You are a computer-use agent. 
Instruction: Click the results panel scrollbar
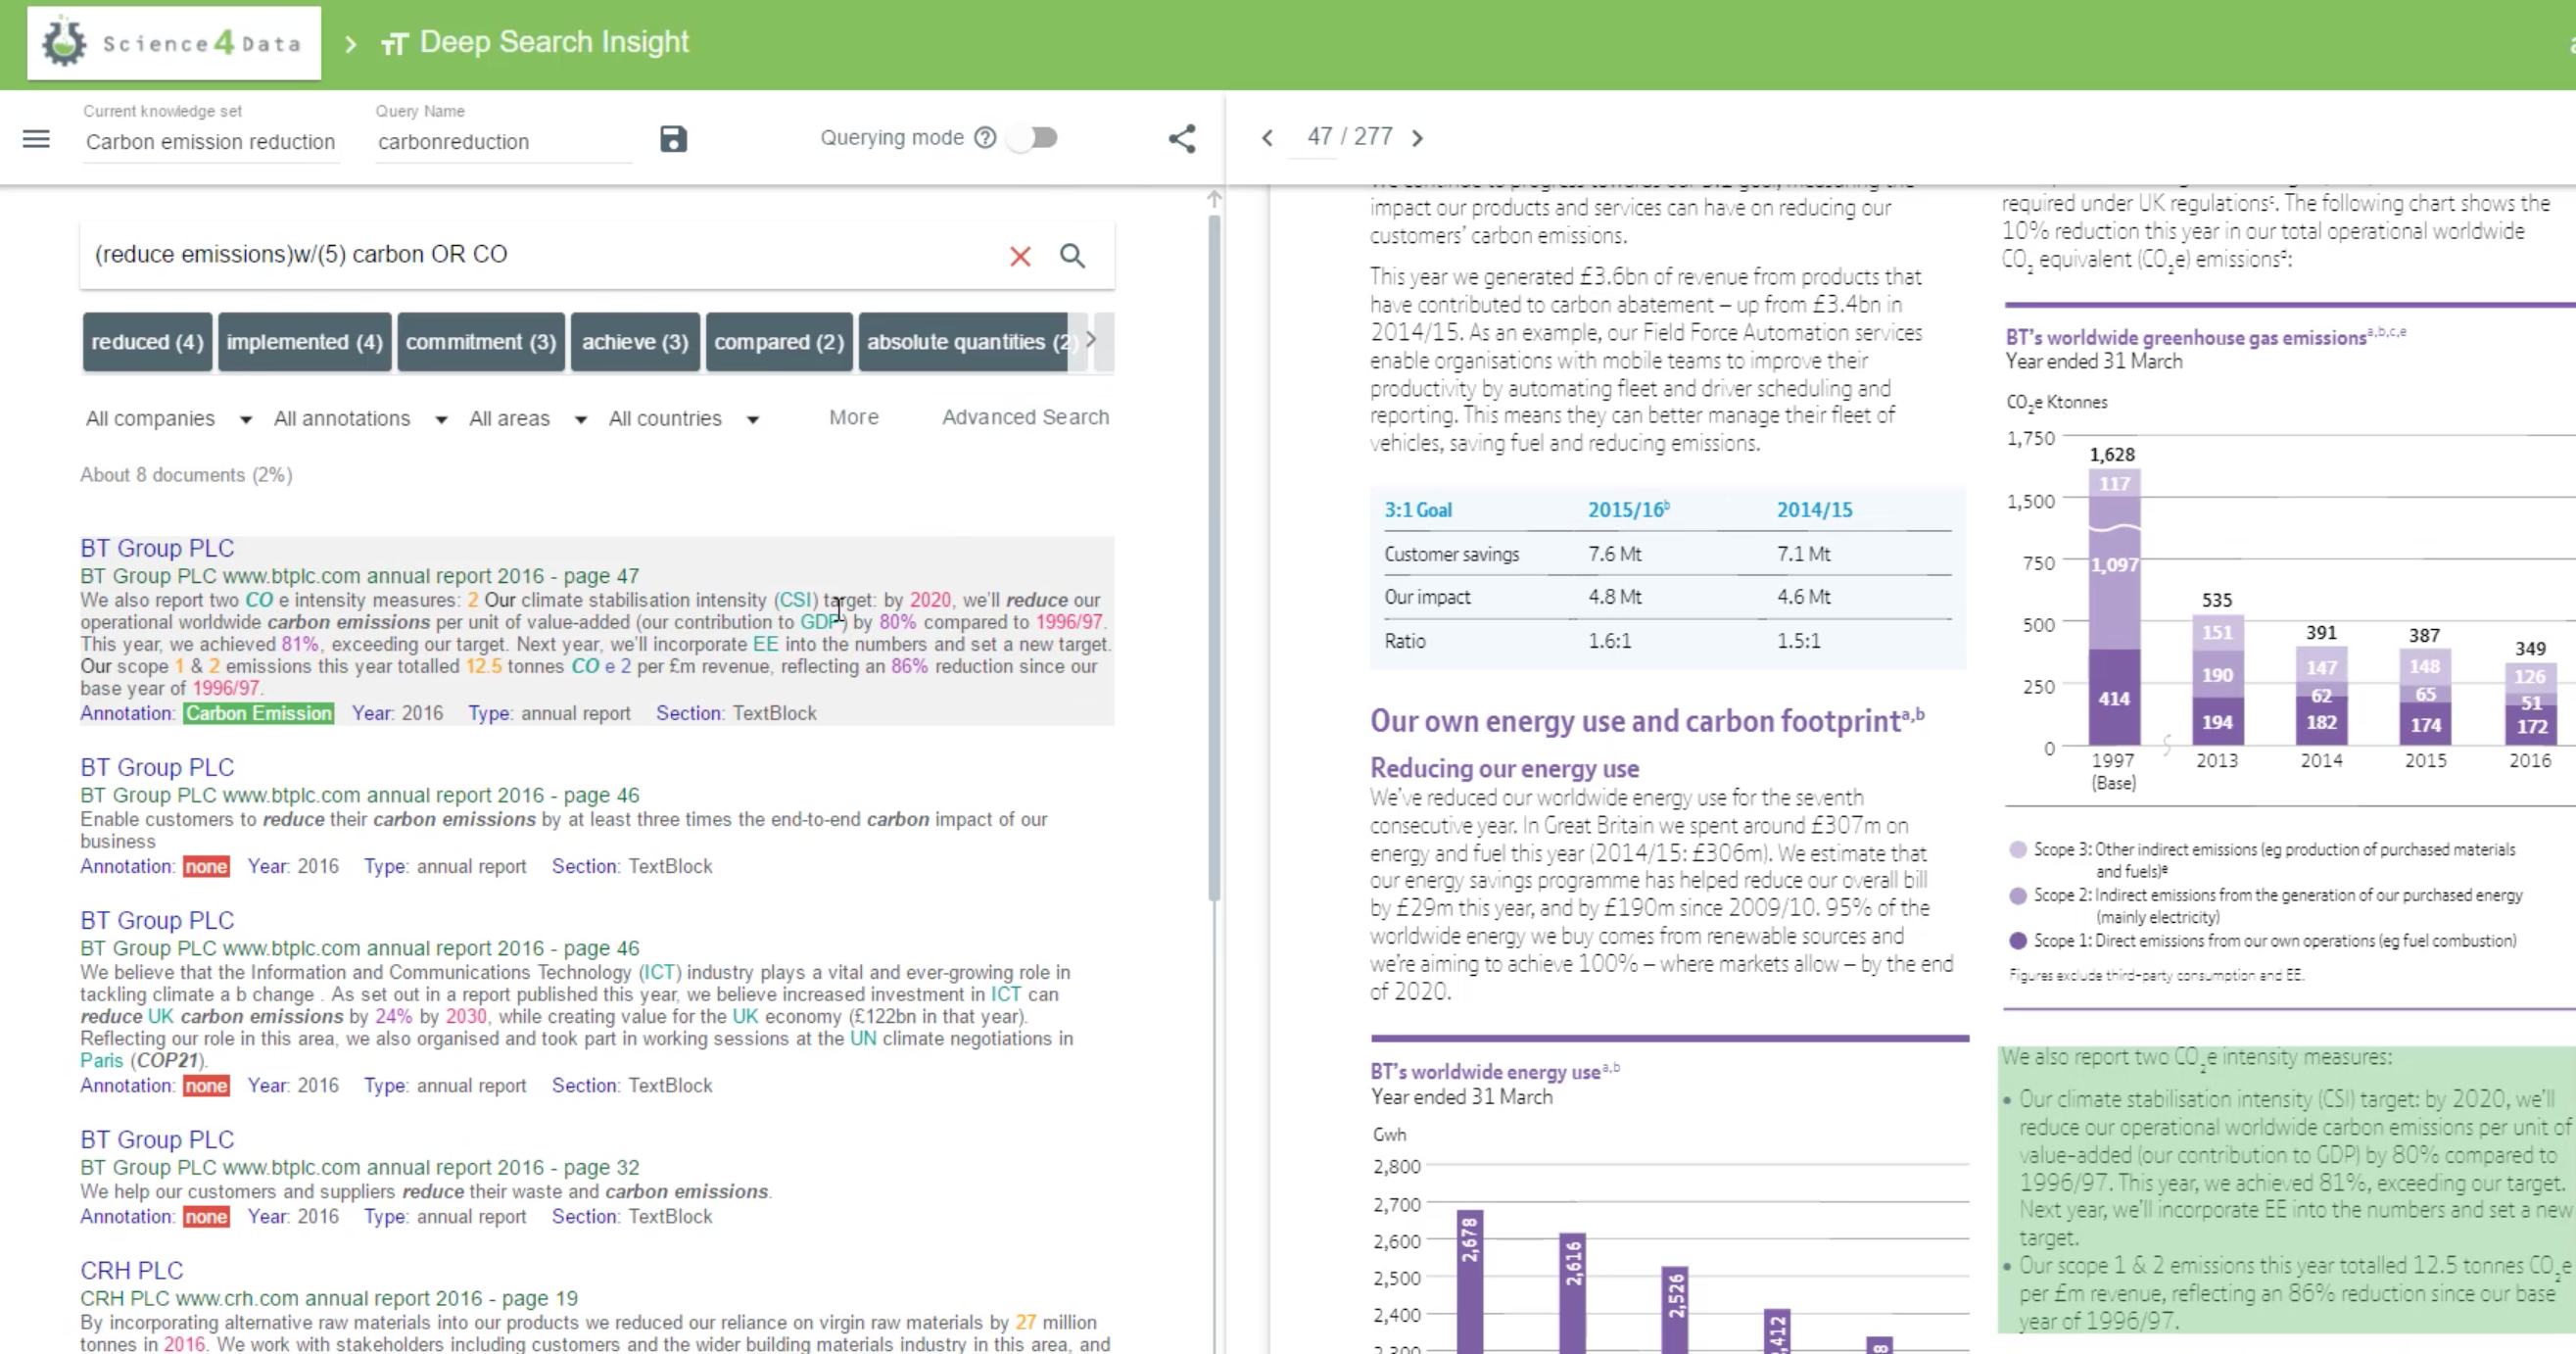tap(1214, 558)
